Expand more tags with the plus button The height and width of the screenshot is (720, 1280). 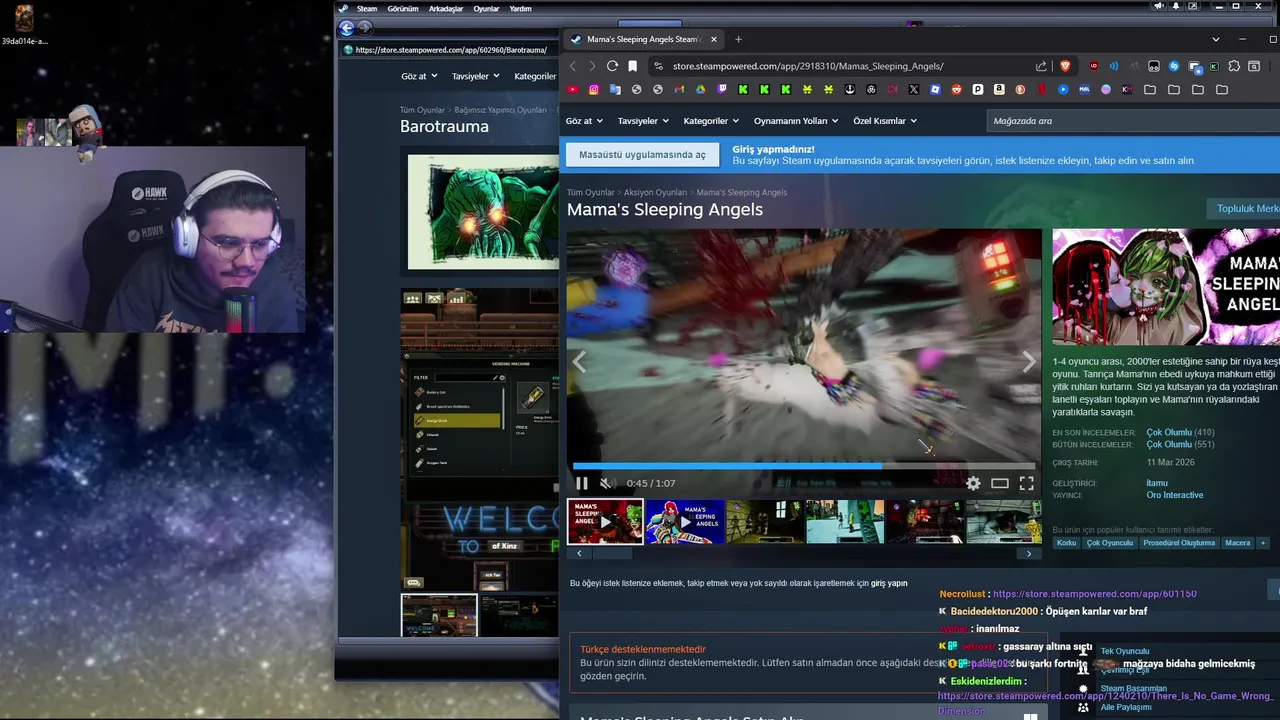tap(1262, 543)
